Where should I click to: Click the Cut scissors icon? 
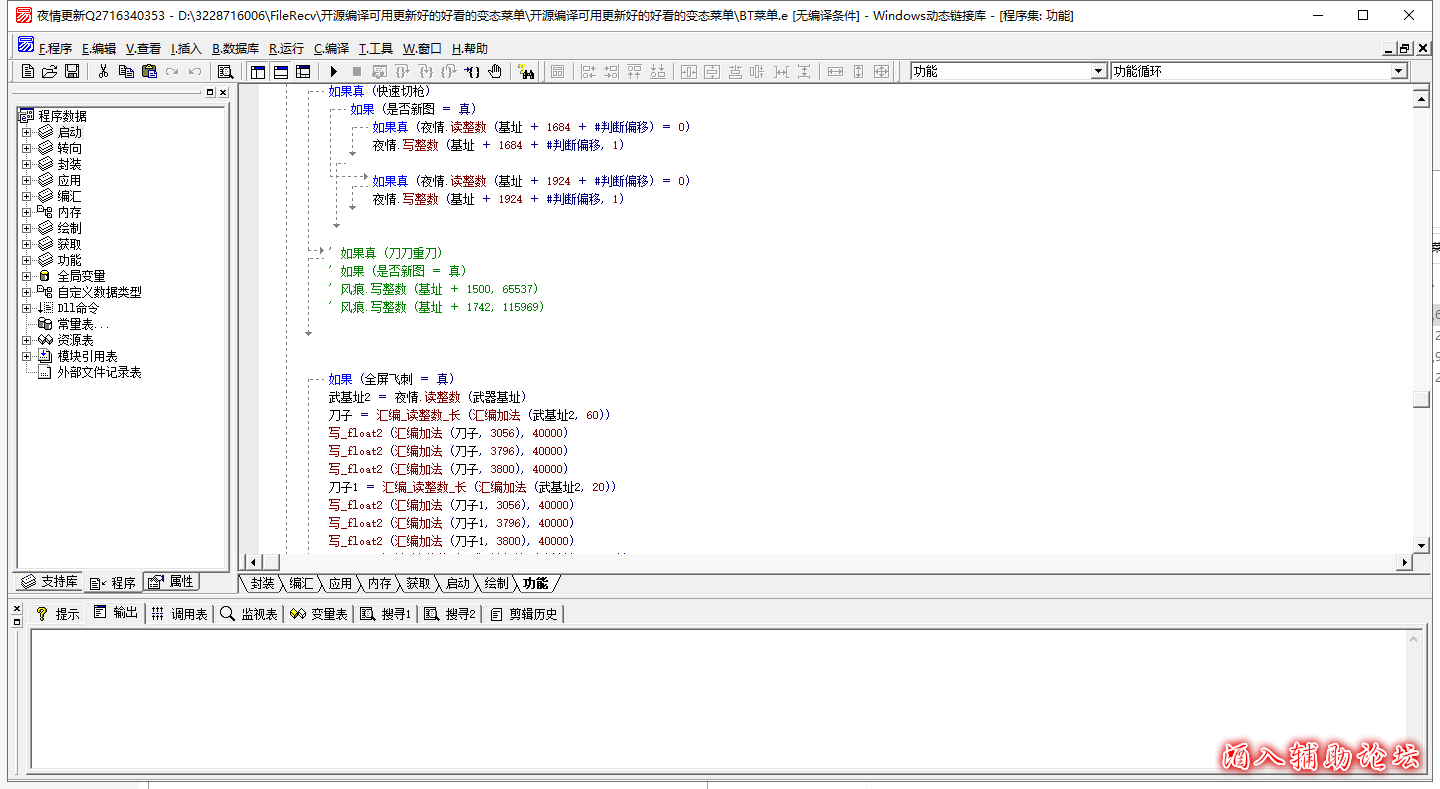(x=103, y=71)
